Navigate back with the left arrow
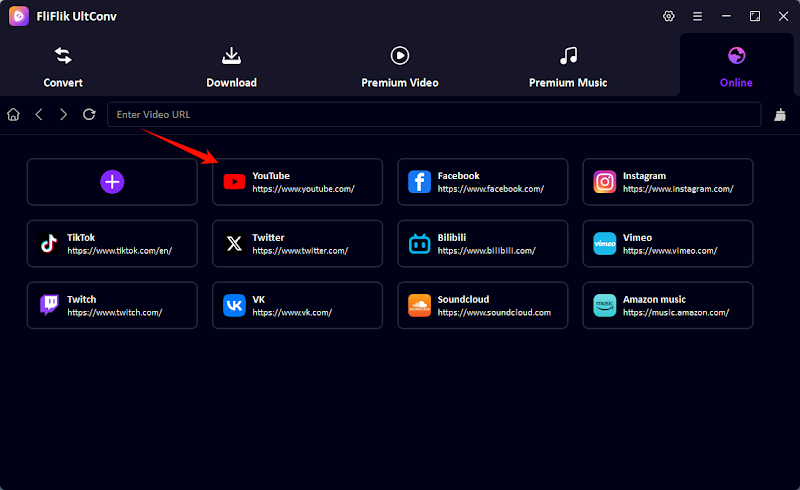 [39, 114]
